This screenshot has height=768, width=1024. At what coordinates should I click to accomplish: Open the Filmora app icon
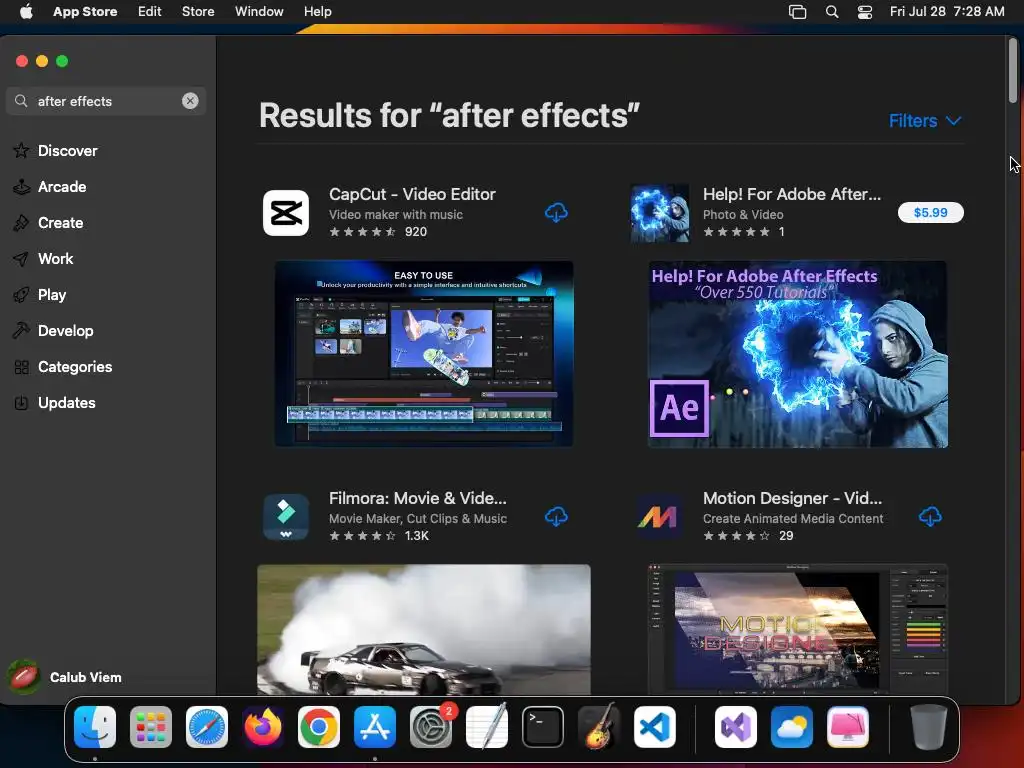point(285,517)
